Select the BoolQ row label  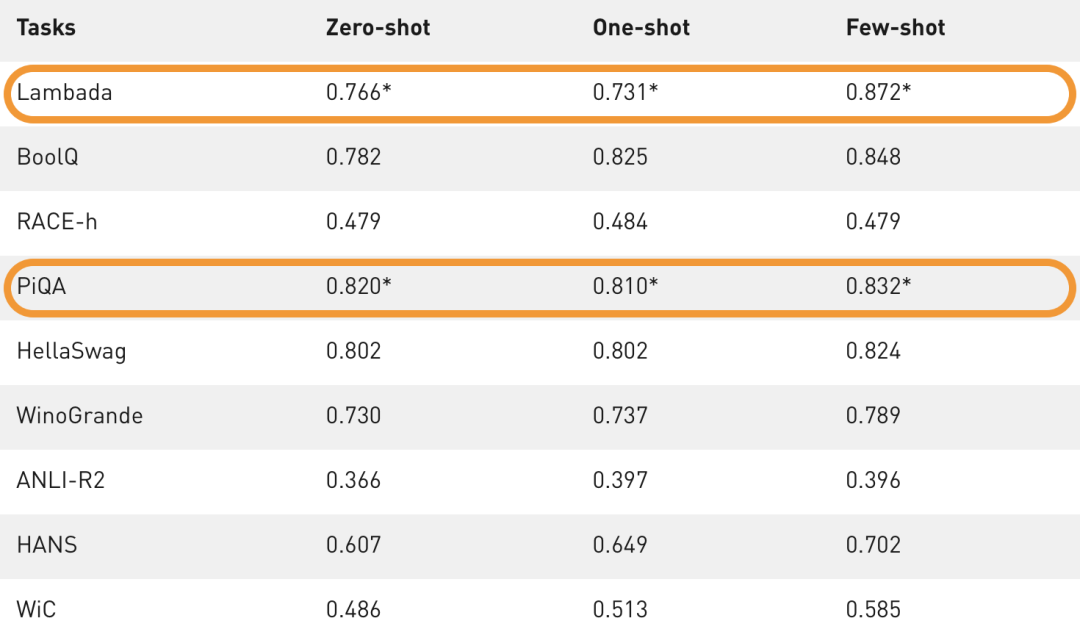(x=49, y=157)
